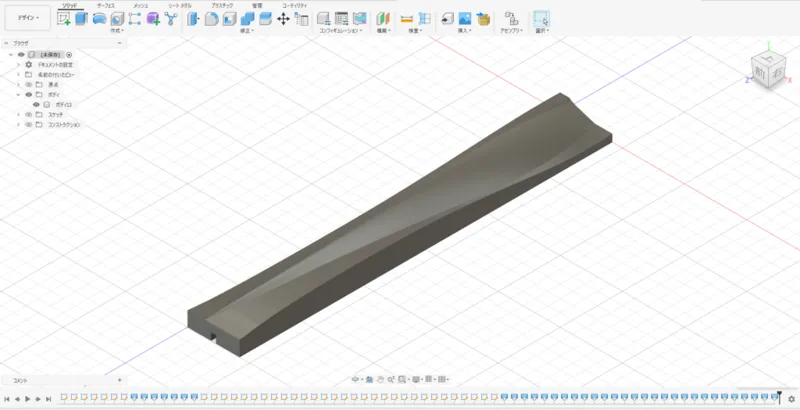The height and width of the screenshot is (410, 800).
Task: Collapse the ブラウザ panel header
Action: (119, 43)
